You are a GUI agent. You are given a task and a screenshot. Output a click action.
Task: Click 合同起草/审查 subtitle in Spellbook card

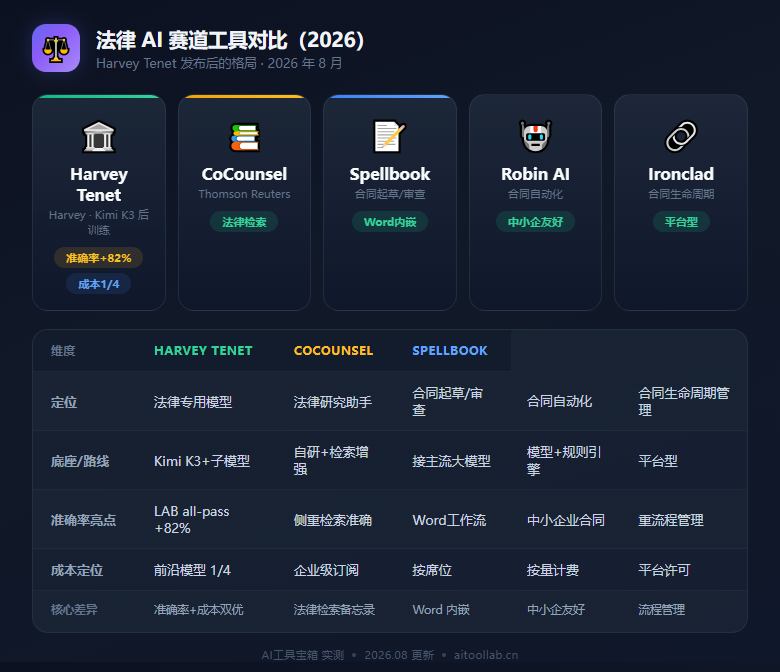pos(390,194)
